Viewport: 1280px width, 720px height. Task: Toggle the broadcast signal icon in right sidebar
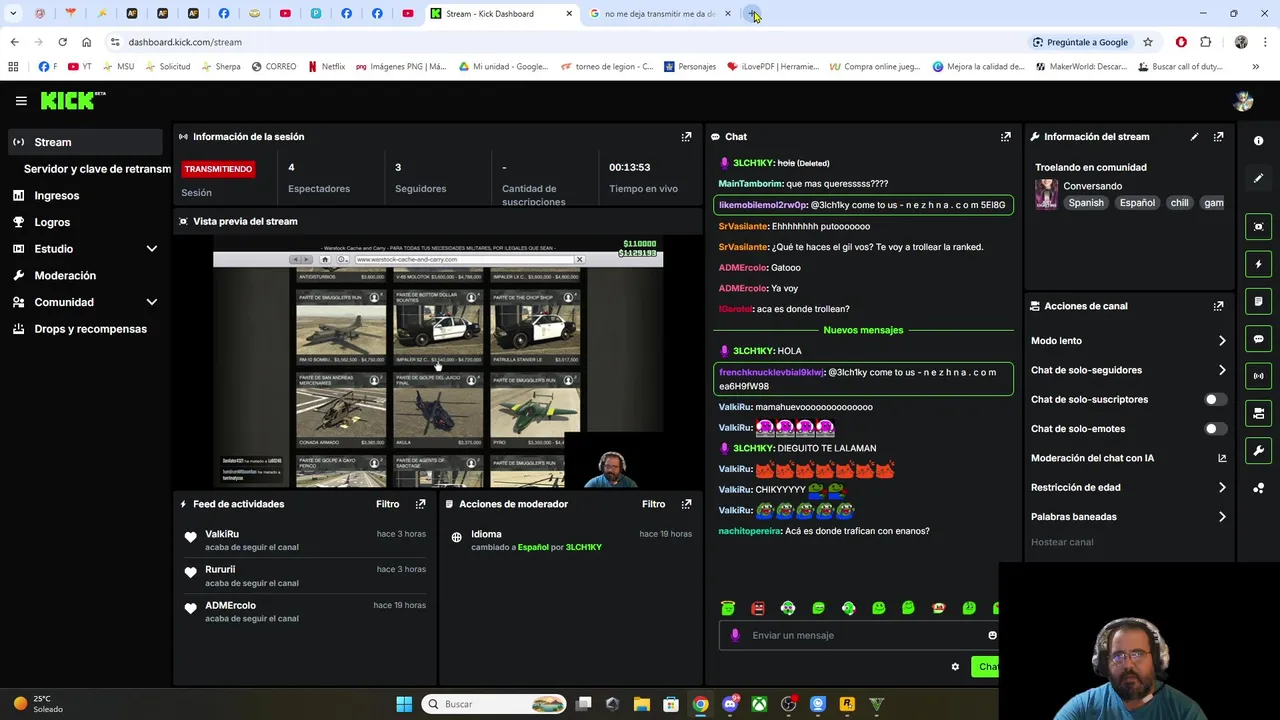pyautogui.click(x=1258, y=376)
